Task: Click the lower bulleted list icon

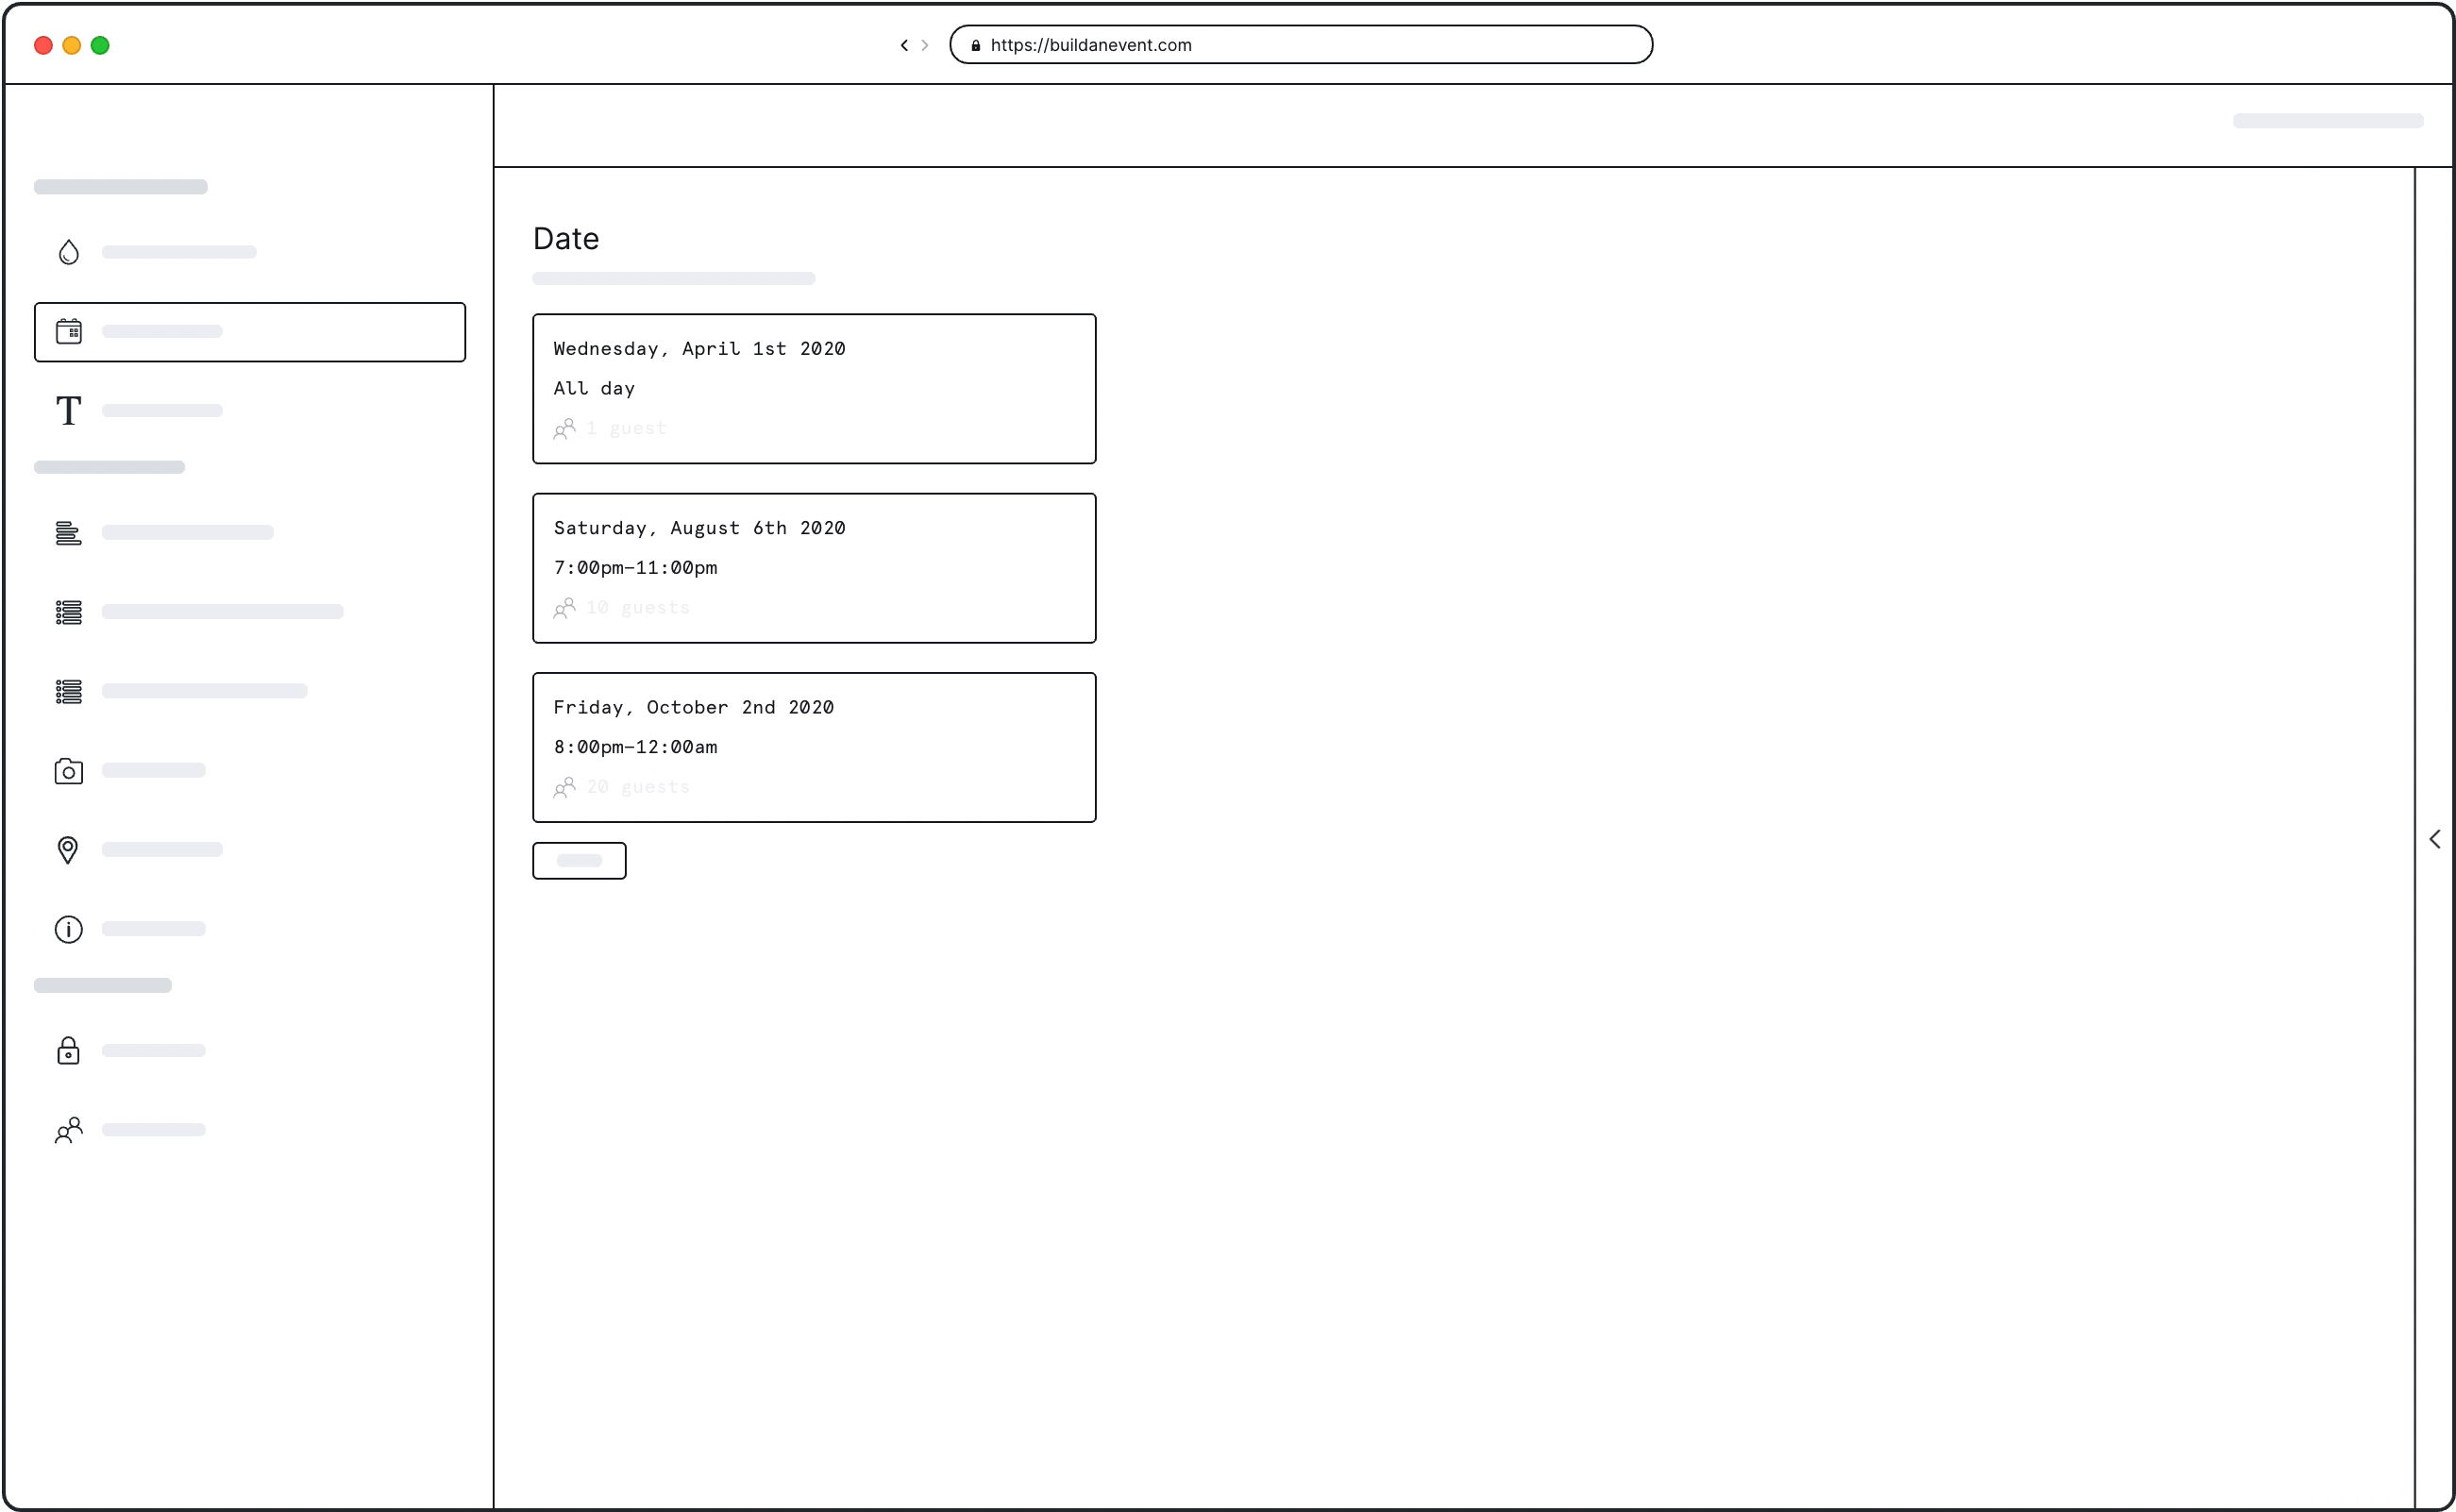Action: pos(68,690)
